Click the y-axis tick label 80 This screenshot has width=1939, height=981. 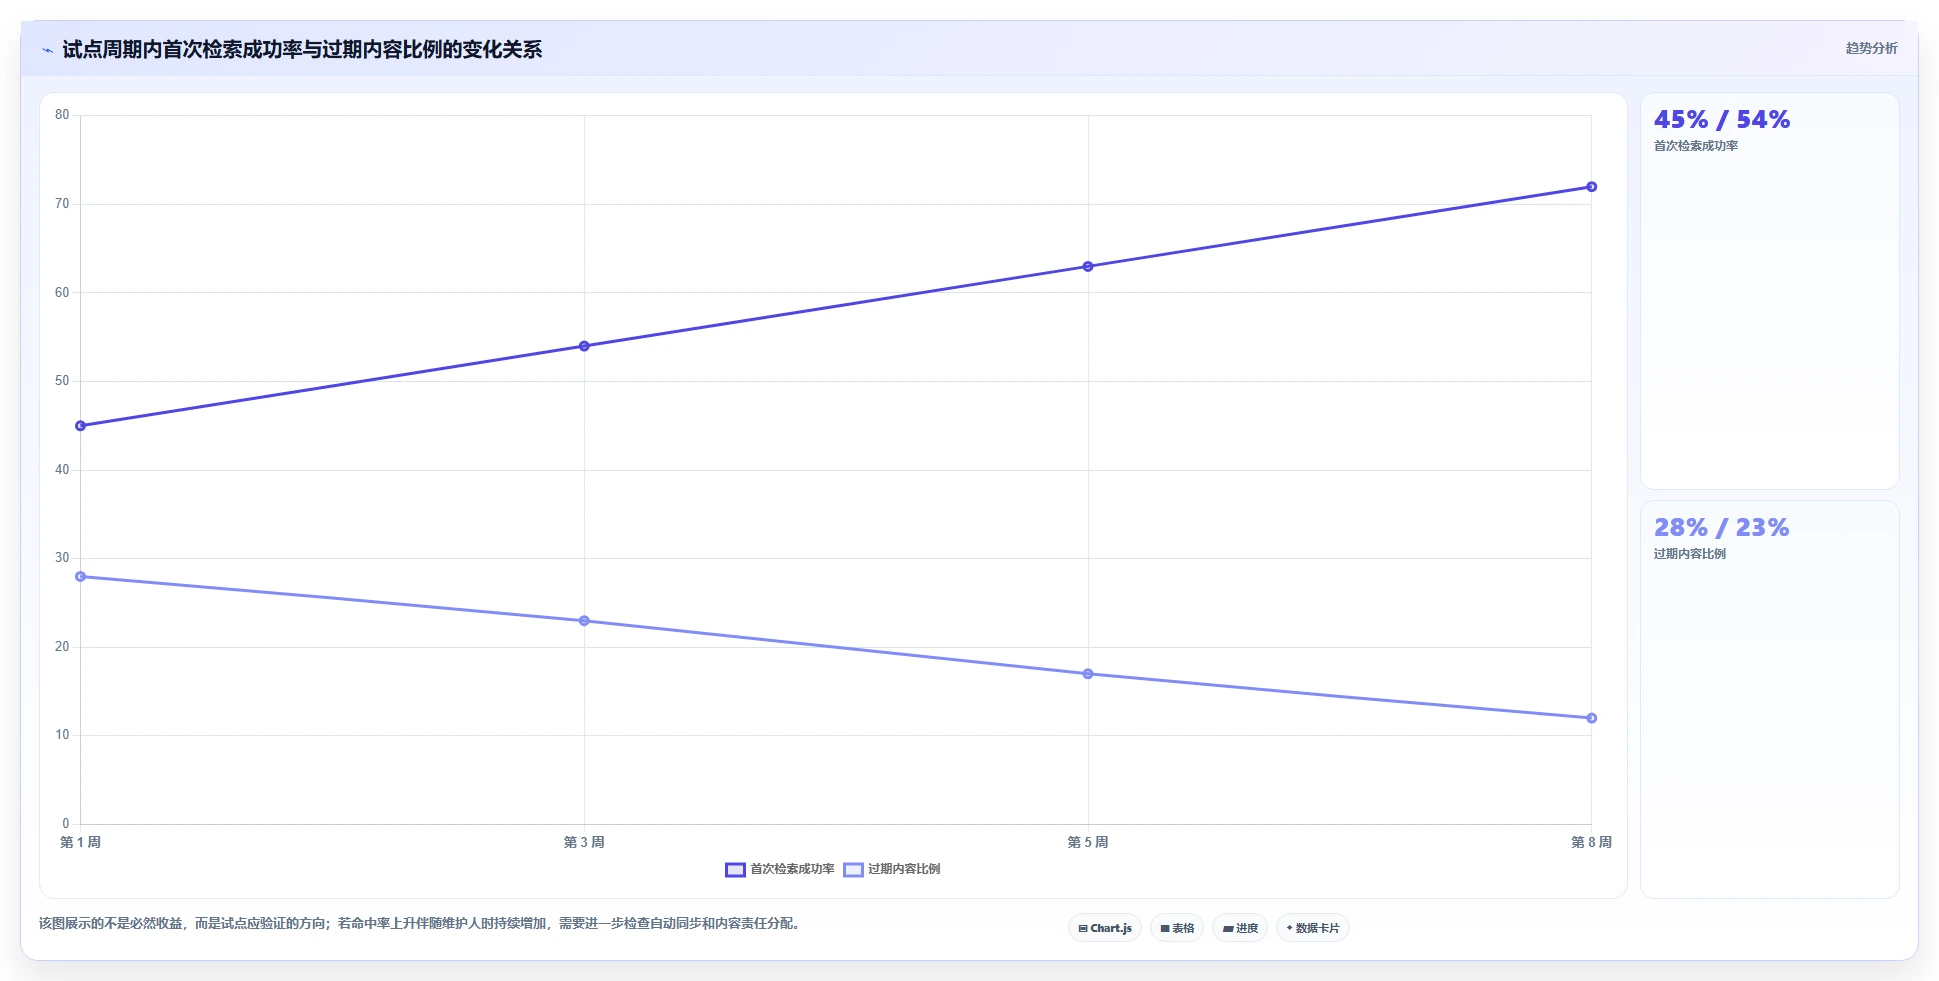(62, 115)
